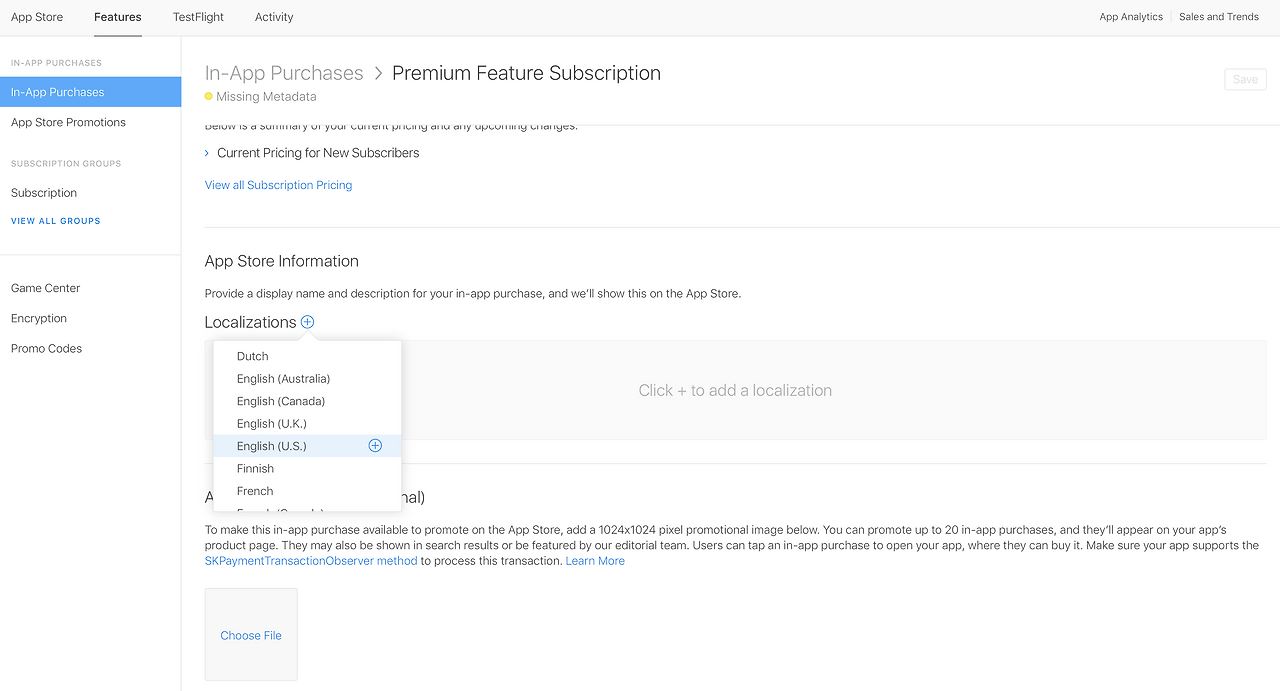
Task: Open View all Subscription Pricing link
Action: tap(278, 185)
